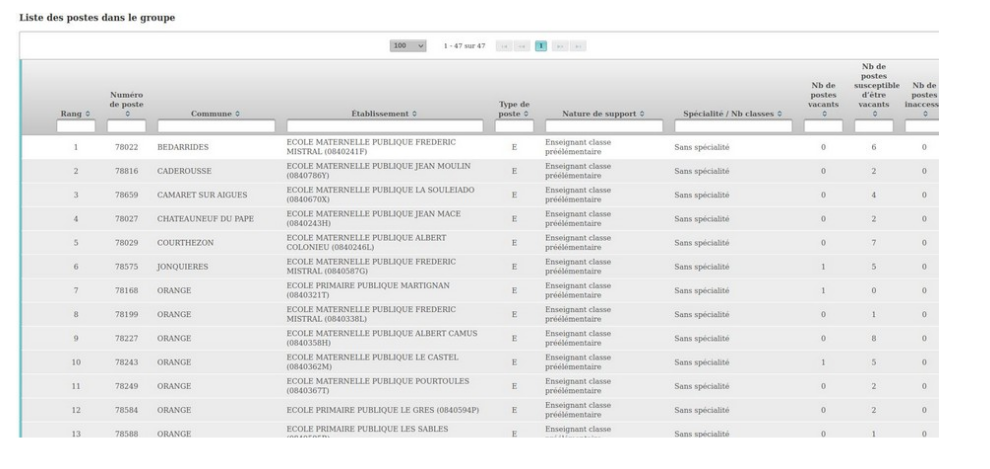The height and width of the screenshot is (469, 990).
Task: Click the Type de poste filter field
Action: point(514,127)
